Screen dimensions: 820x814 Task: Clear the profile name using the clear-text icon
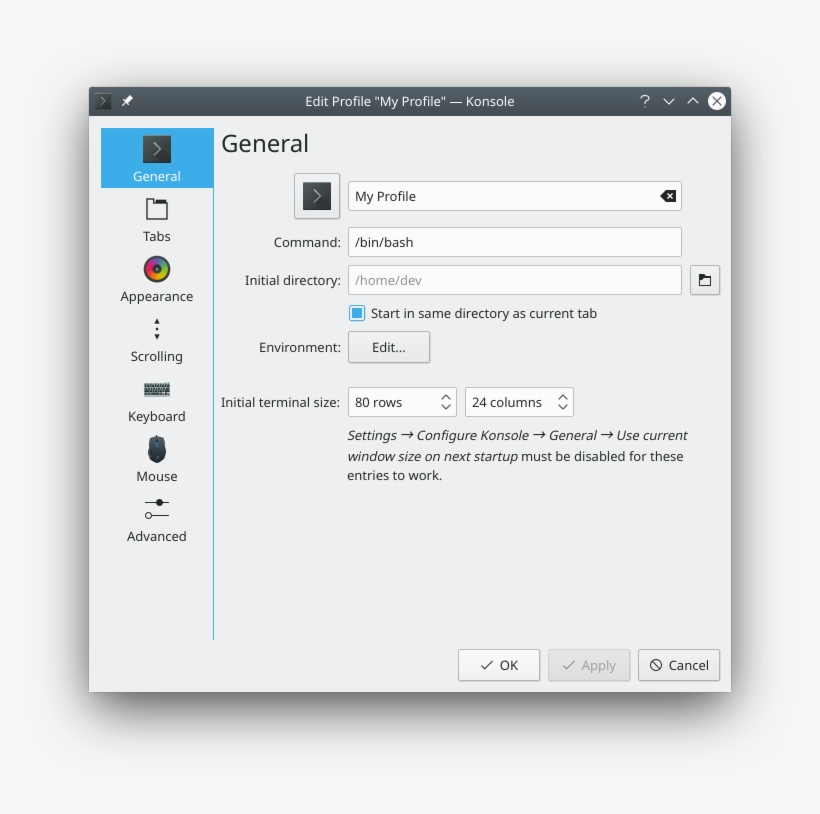(668, 196)
